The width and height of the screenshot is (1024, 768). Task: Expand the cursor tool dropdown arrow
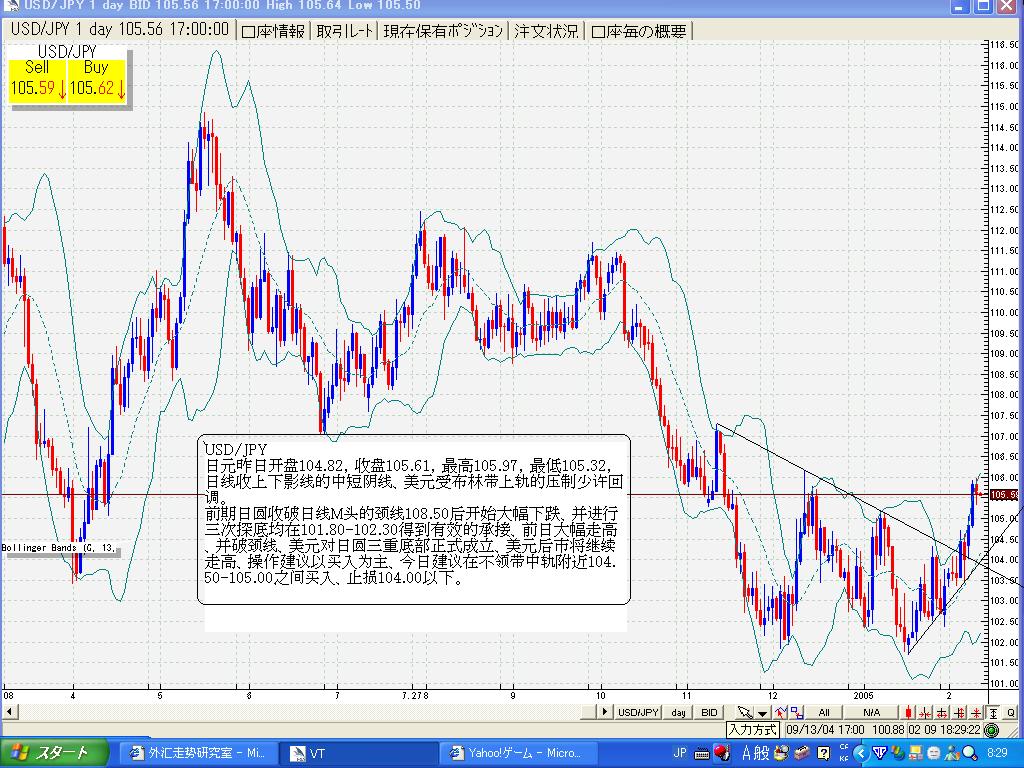pos(762,712)
